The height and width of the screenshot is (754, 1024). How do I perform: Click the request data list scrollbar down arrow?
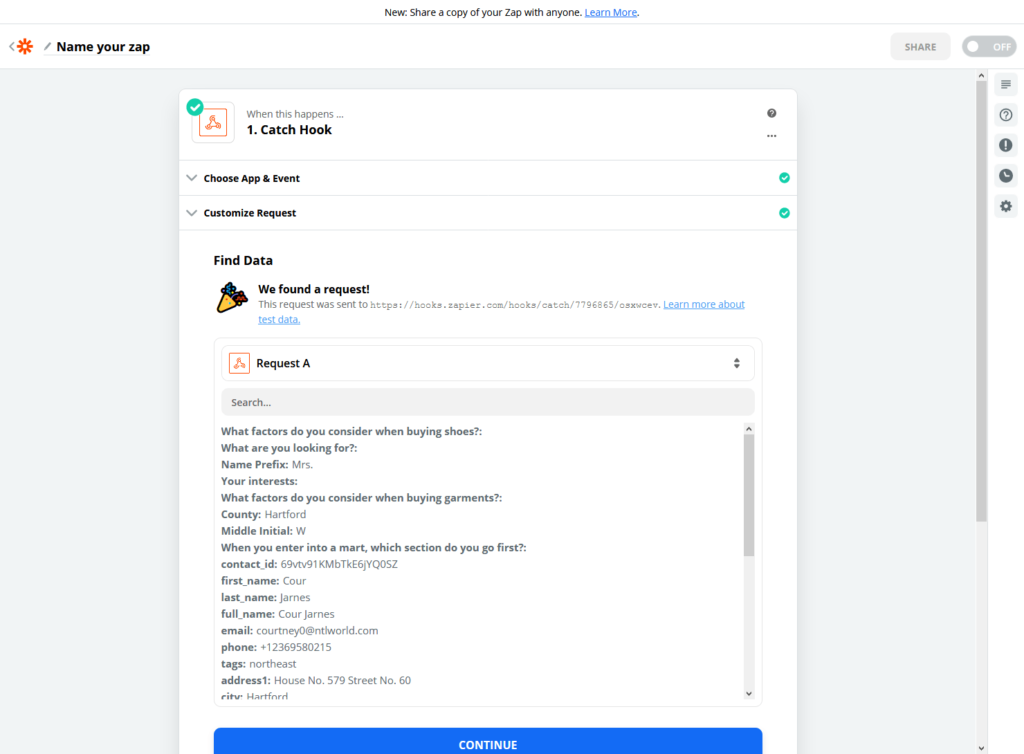(x=749, y=694)
